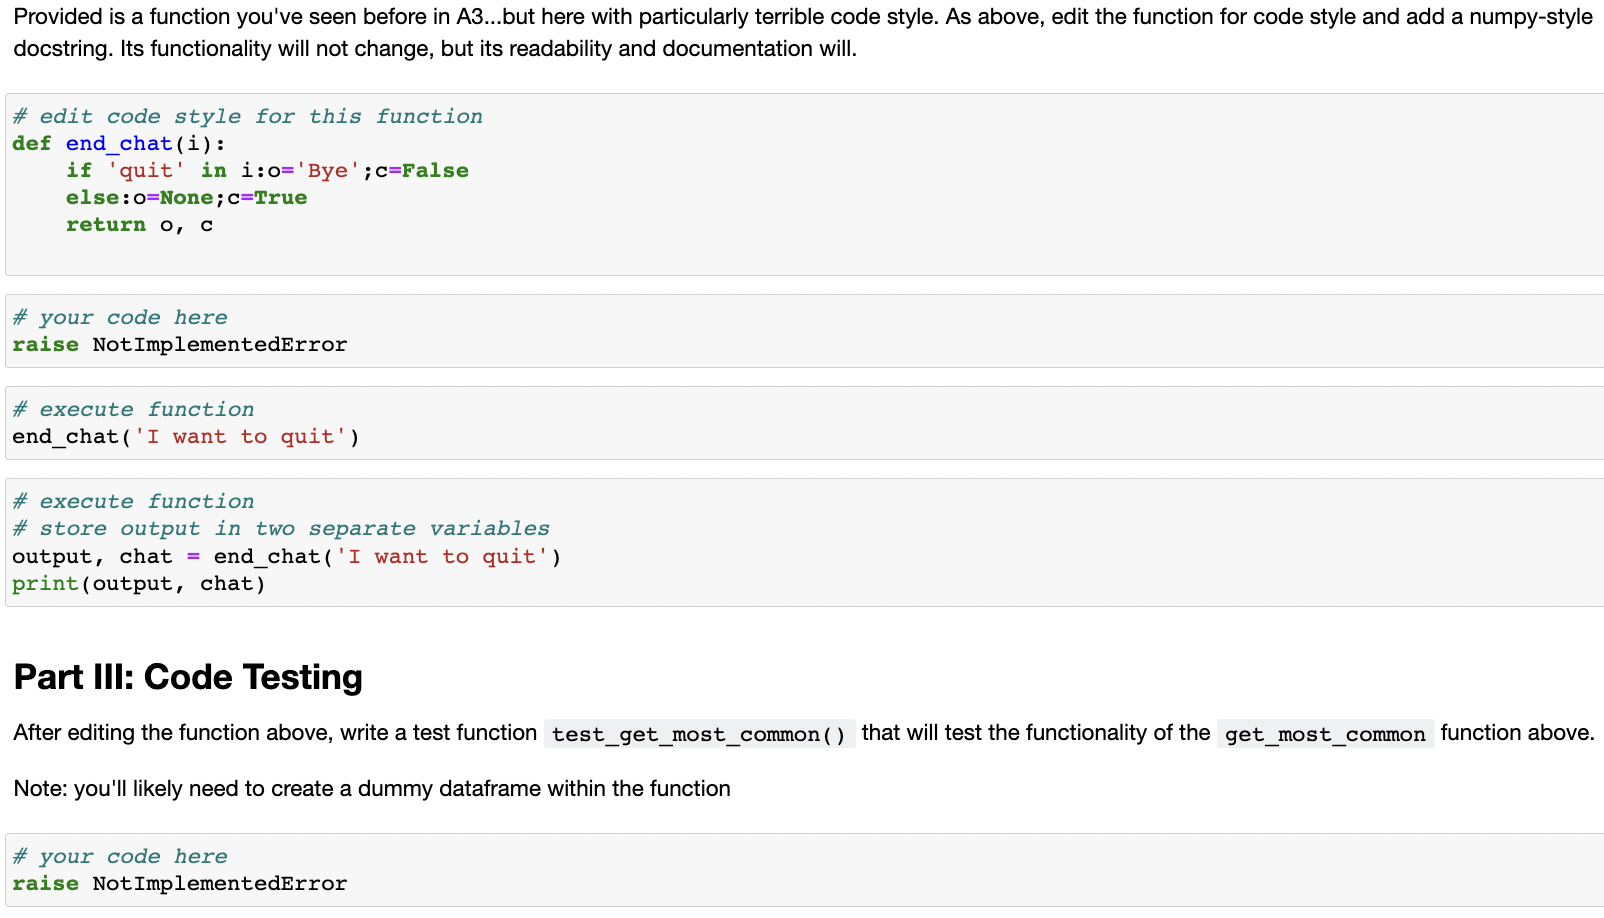
Task: Click the '# execute function' comment cell
Action: pyautogui.click(x=133, y=409)
